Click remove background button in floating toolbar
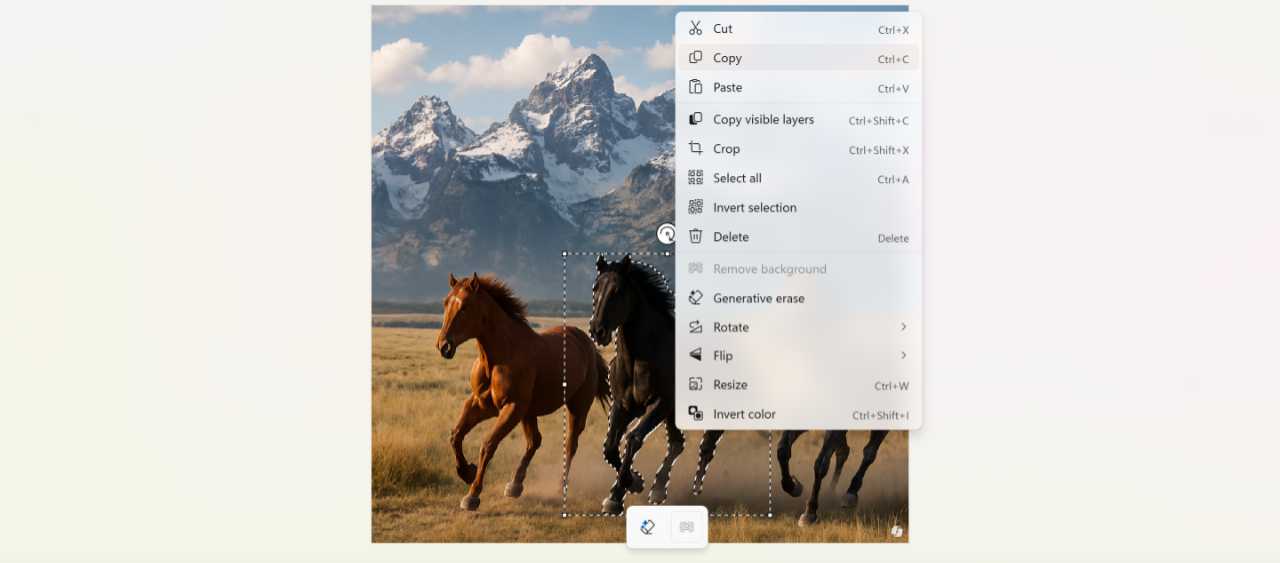1280x563 pixels. pyautogui.click(x=687, y=527)
